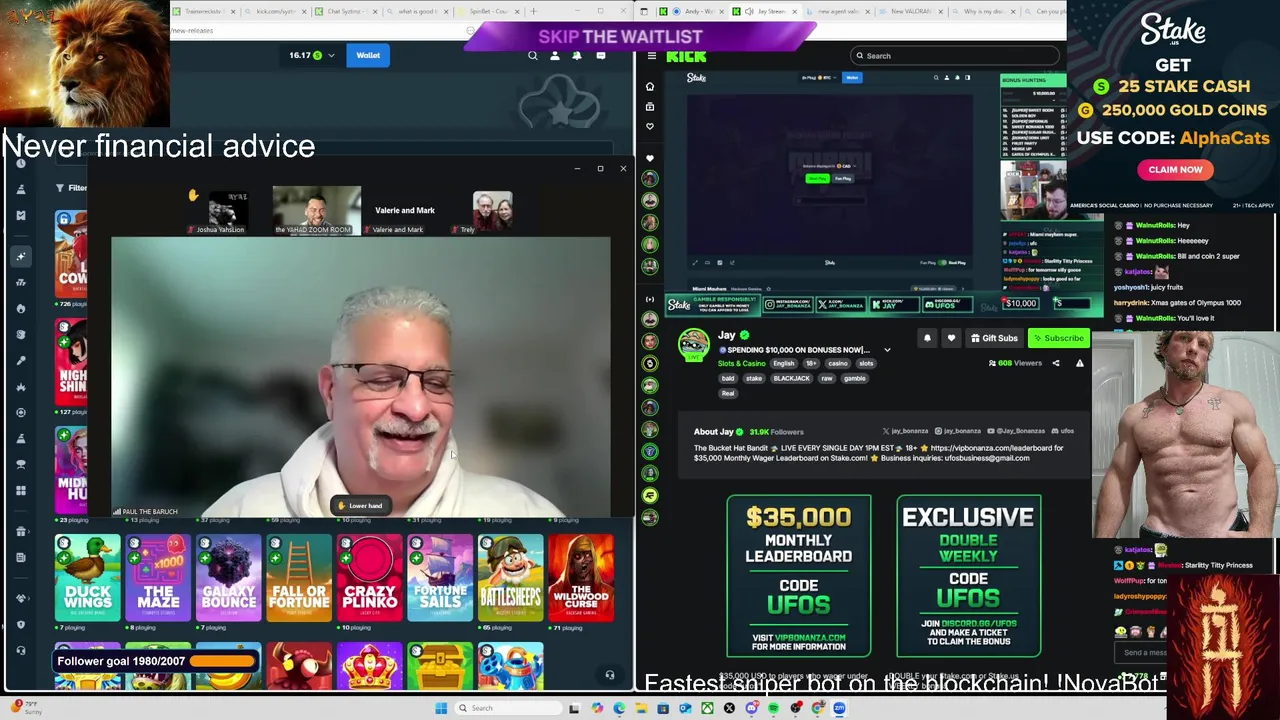Screen dimensions: 1280x720
Task: Open the Spotify icon on taskbar
Action: [773, 708]
